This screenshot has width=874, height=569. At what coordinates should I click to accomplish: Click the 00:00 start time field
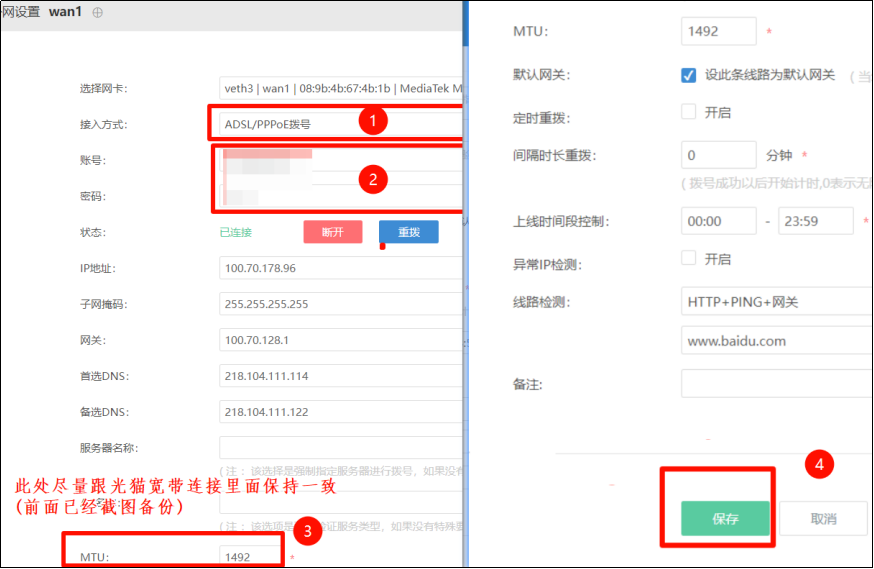pyautogui.click(x=718, y=221)
